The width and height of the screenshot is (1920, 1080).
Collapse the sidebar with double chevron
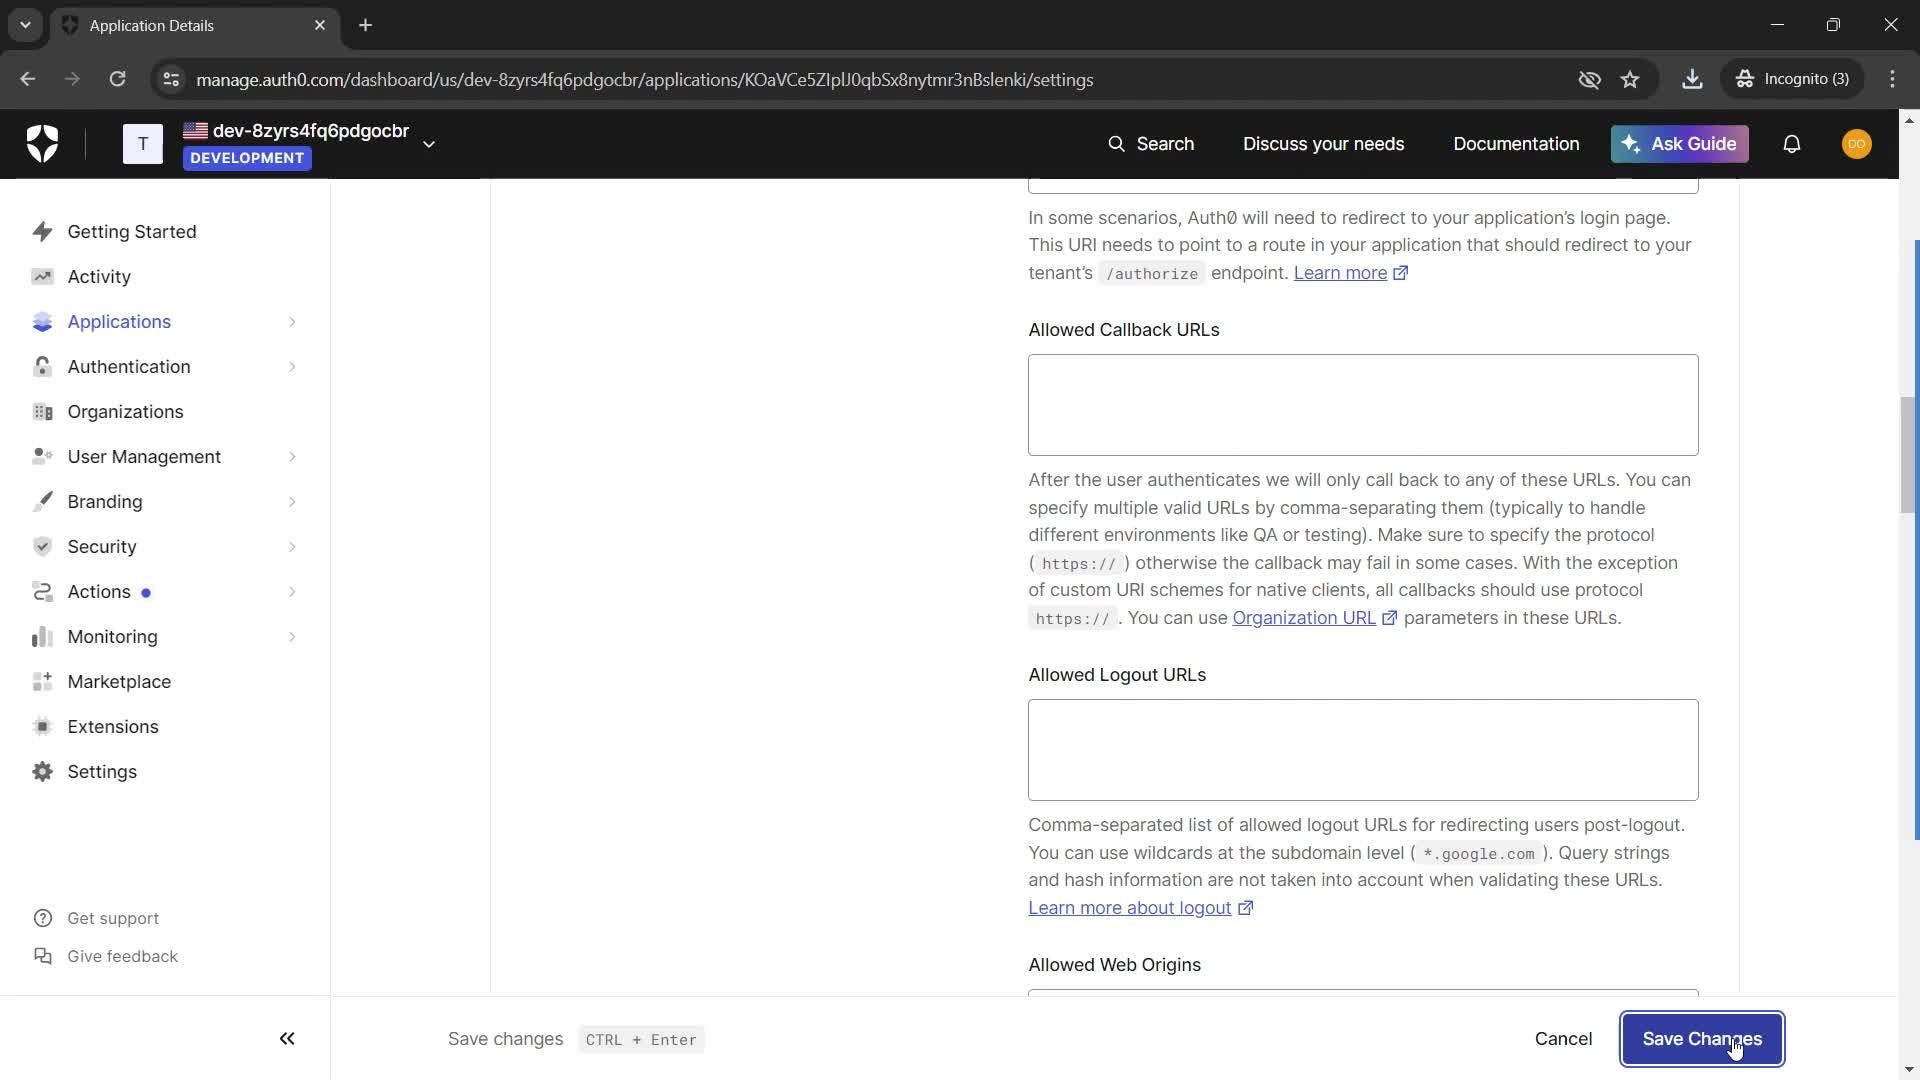coord(287,1039)
